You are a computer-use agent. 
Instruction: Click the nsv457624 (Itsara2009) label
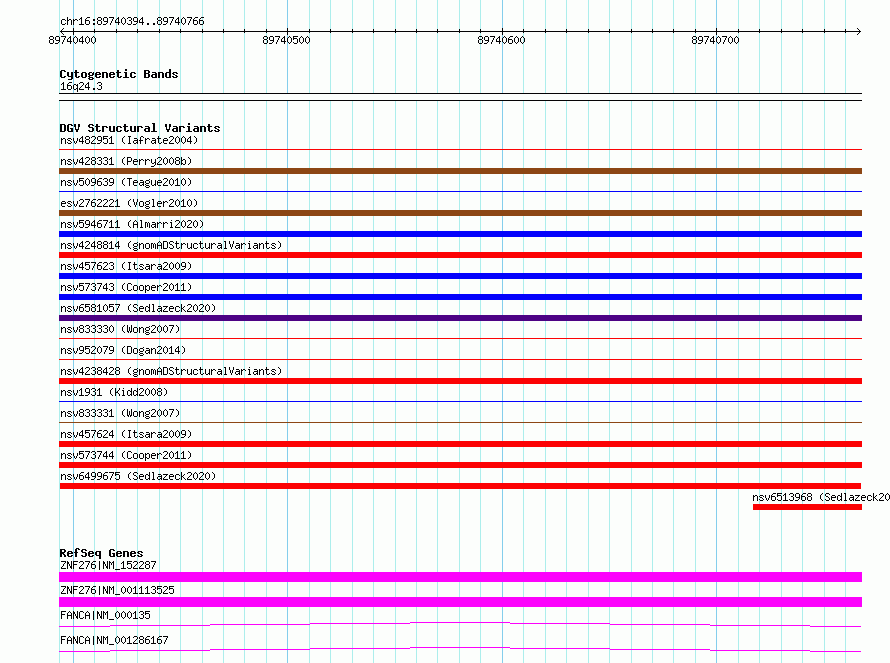126,434
